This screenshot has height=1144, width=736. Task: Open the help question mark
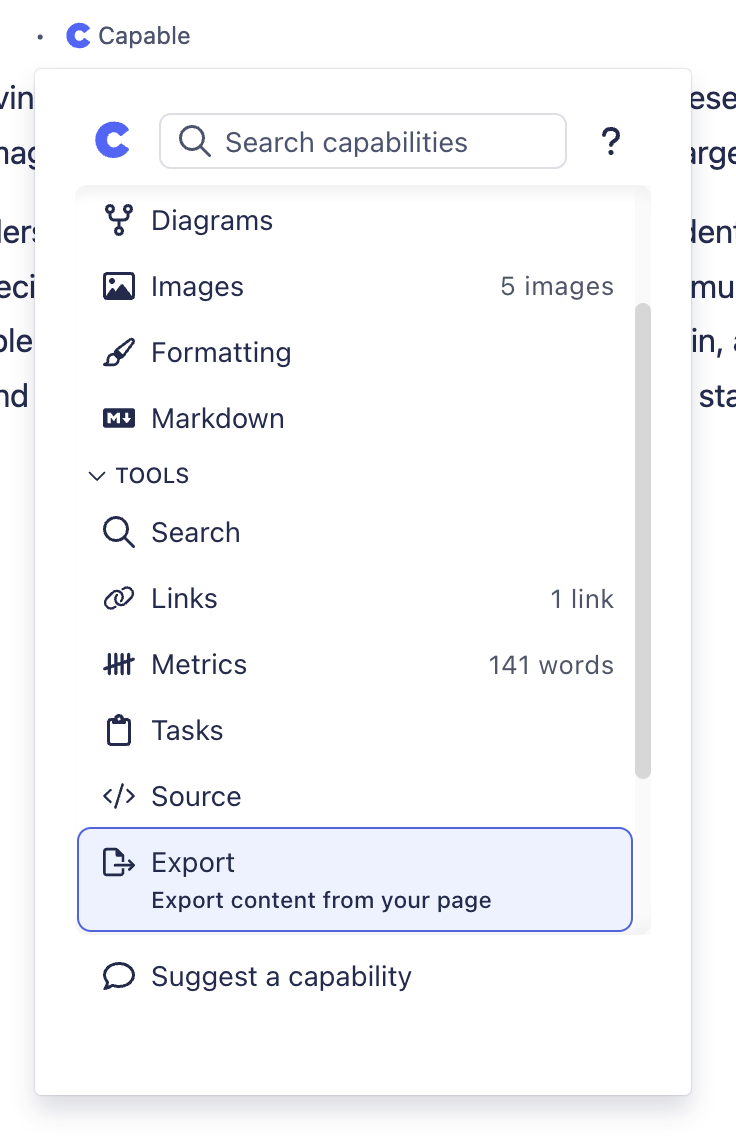tap(610, 142)
